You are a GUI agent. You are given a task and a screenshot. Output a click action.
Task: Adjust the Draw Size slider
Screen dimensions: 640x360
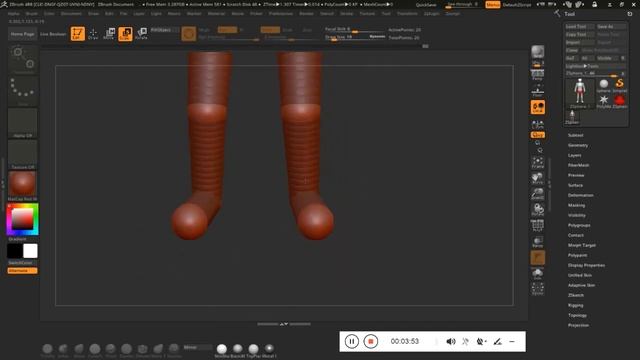(x=355, y=37)
